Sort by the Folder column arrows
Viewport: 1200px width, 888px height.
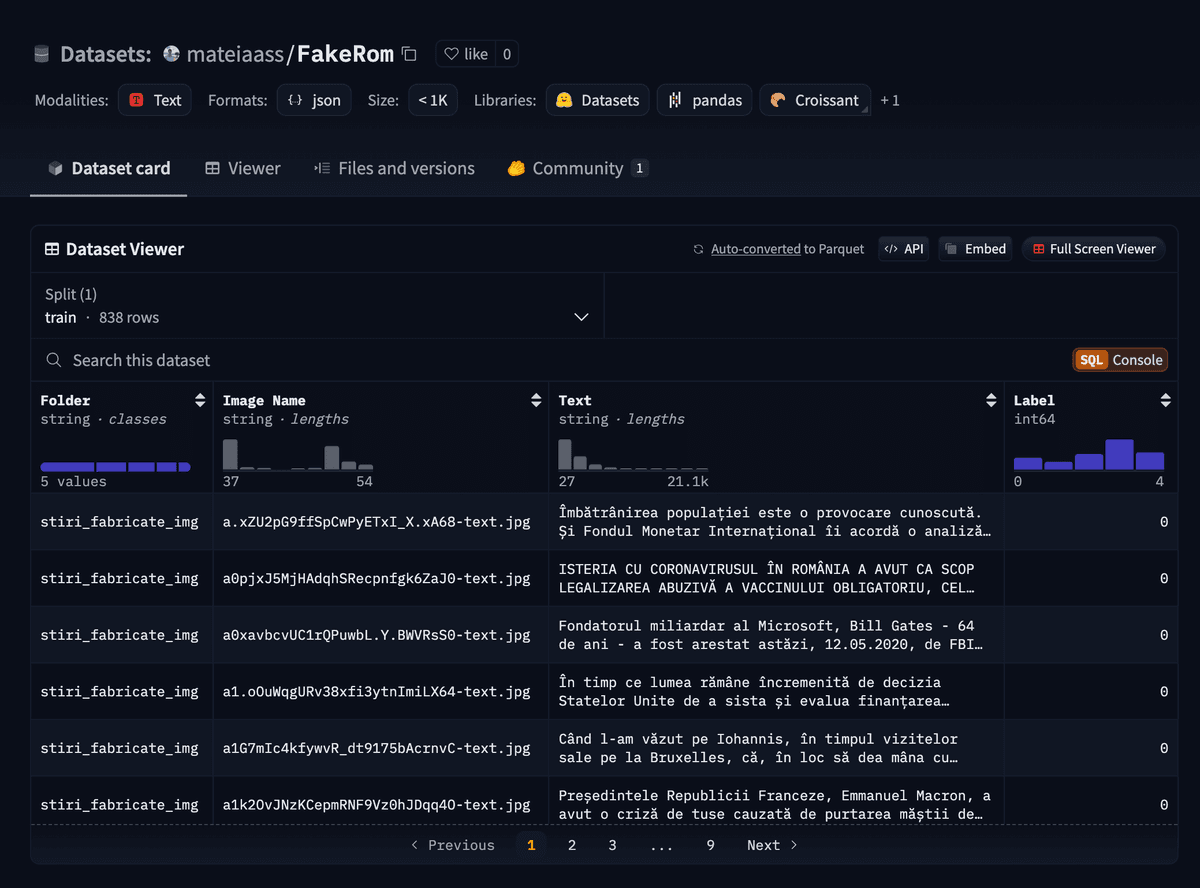coord(200,401)
